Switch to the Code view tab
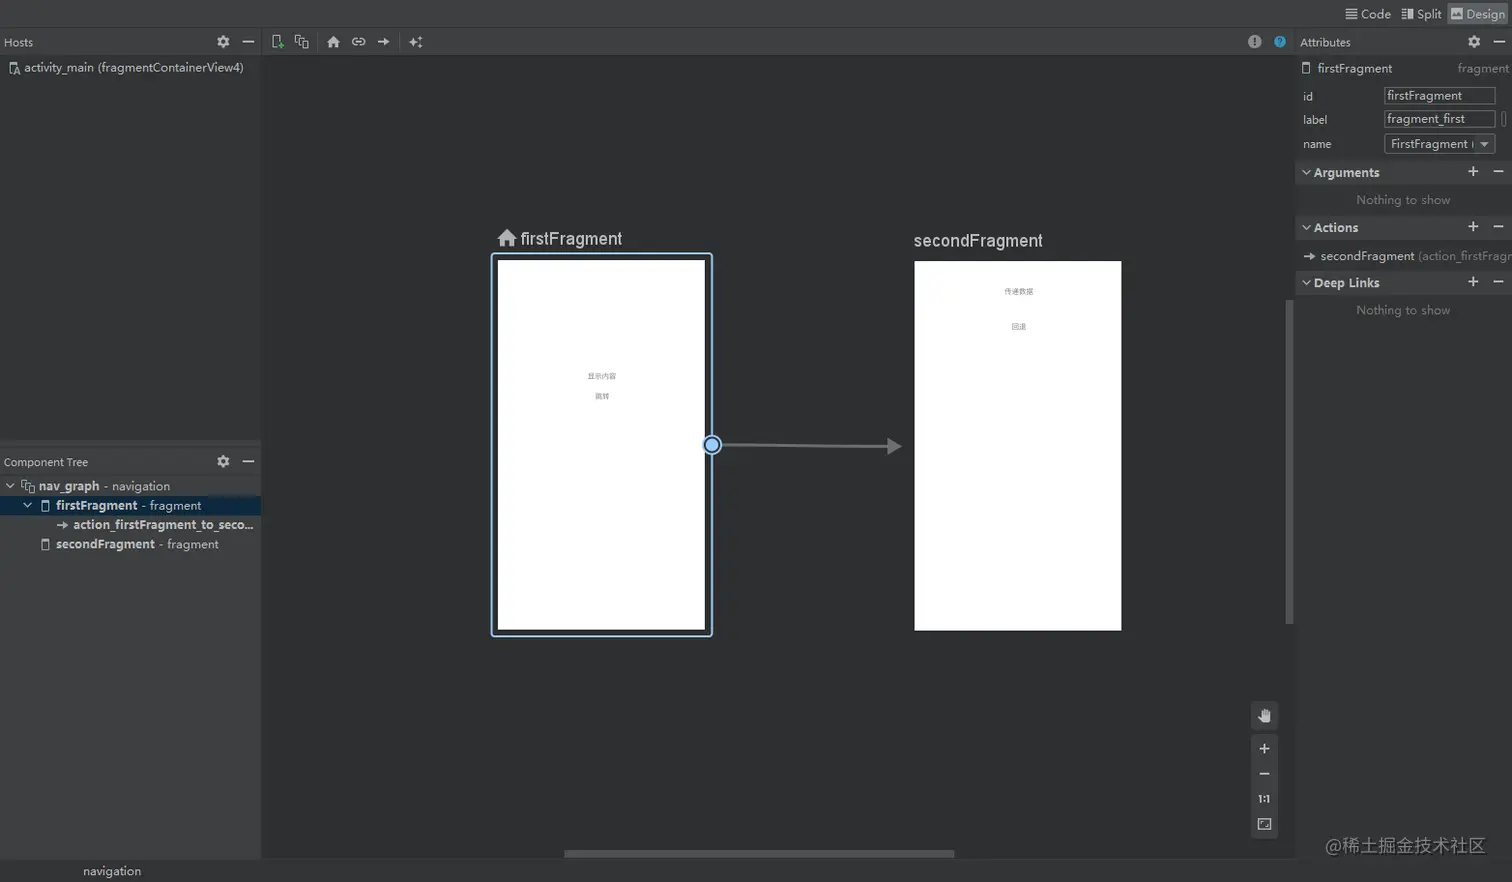The width and height of the screenshot is (1512, 882). [1368, 14]
